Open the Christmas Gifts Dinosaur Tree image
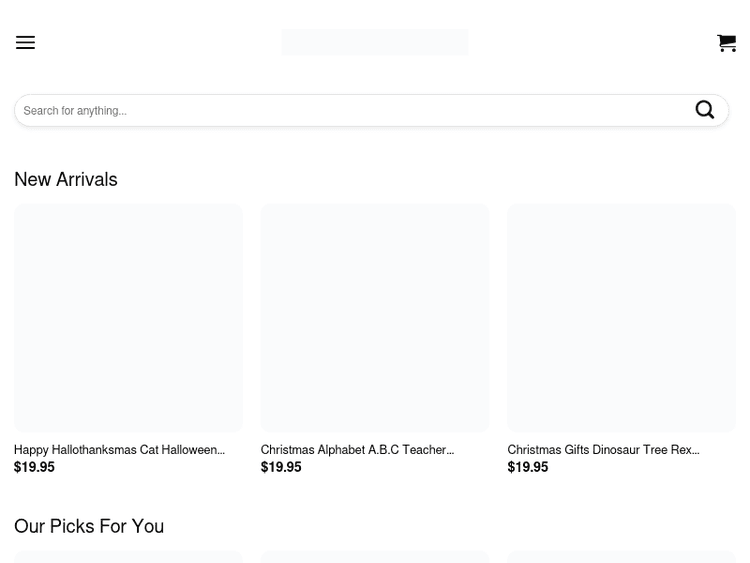 pos(621,317)
